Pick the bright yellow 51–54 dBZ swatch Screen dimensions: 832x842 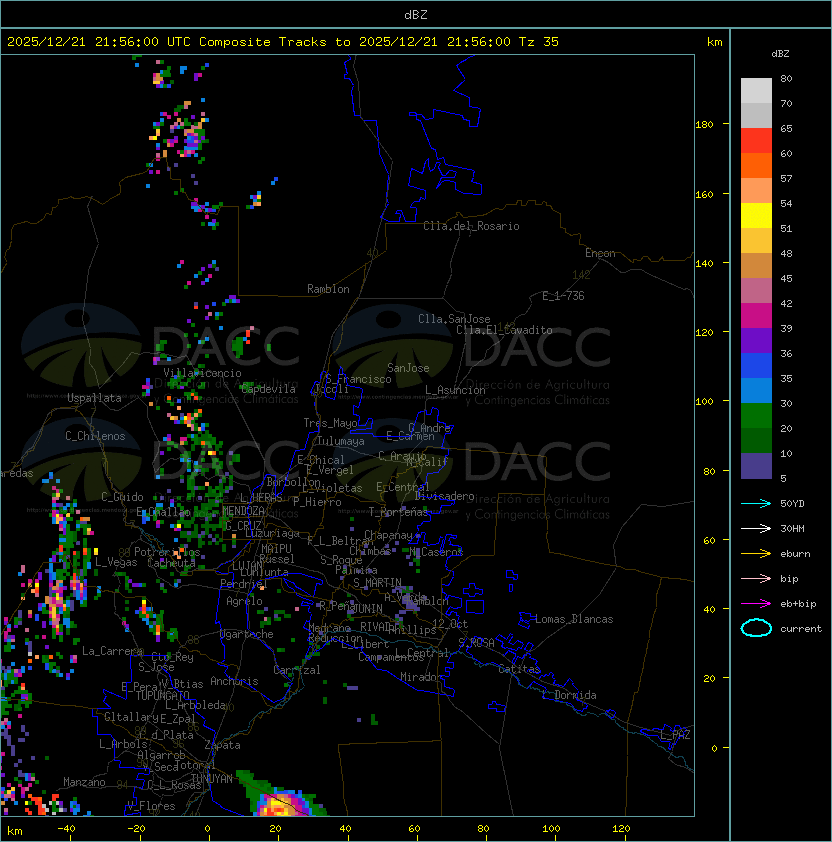coord(756,215)
